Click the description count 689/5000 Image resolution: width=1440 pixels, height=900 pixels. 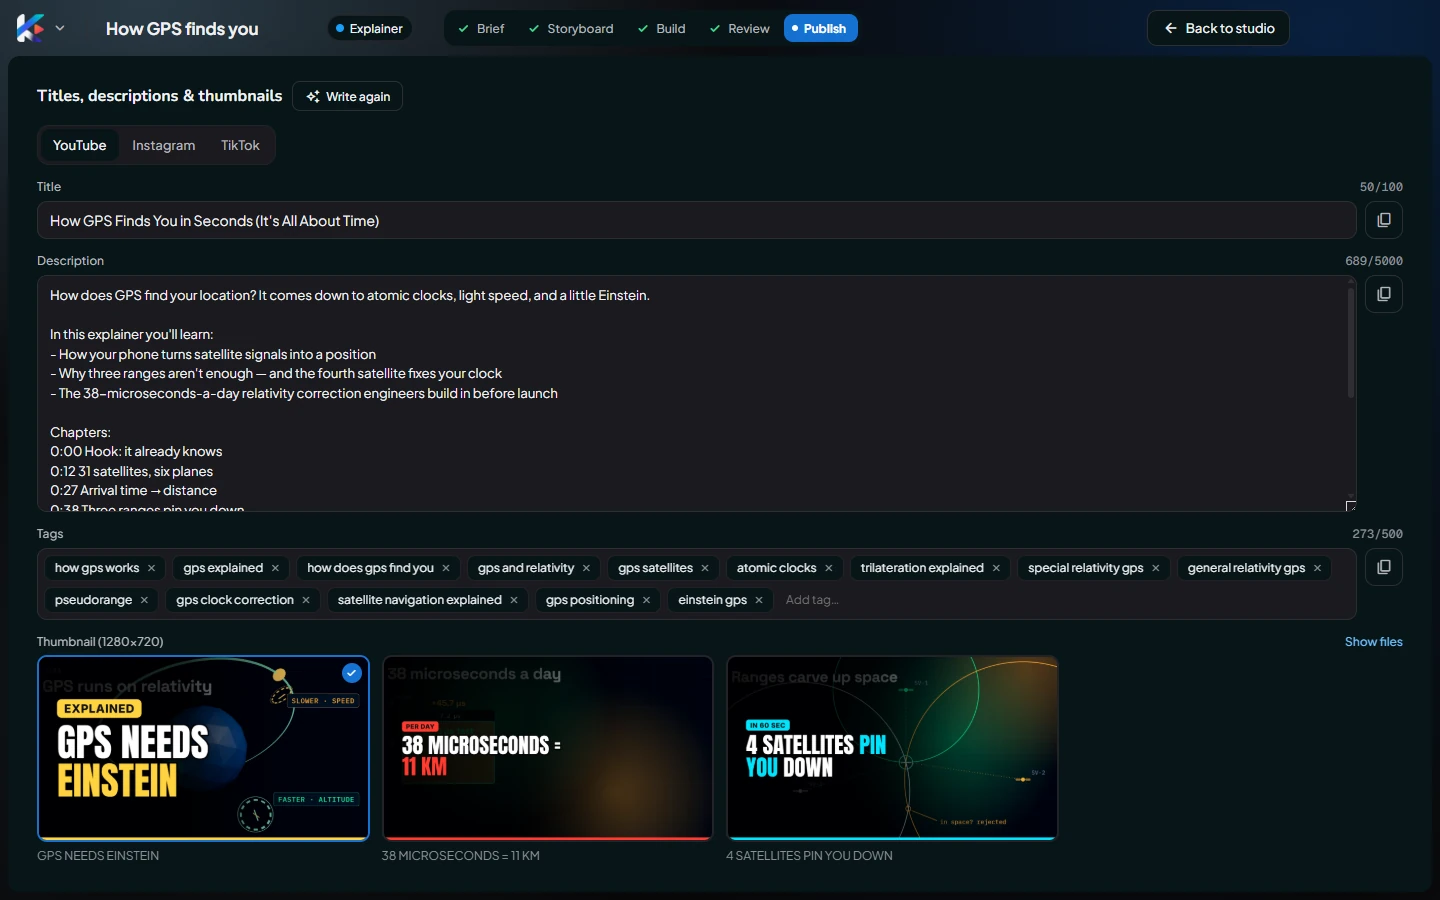pyautogui.click(x=1374, y=261)
